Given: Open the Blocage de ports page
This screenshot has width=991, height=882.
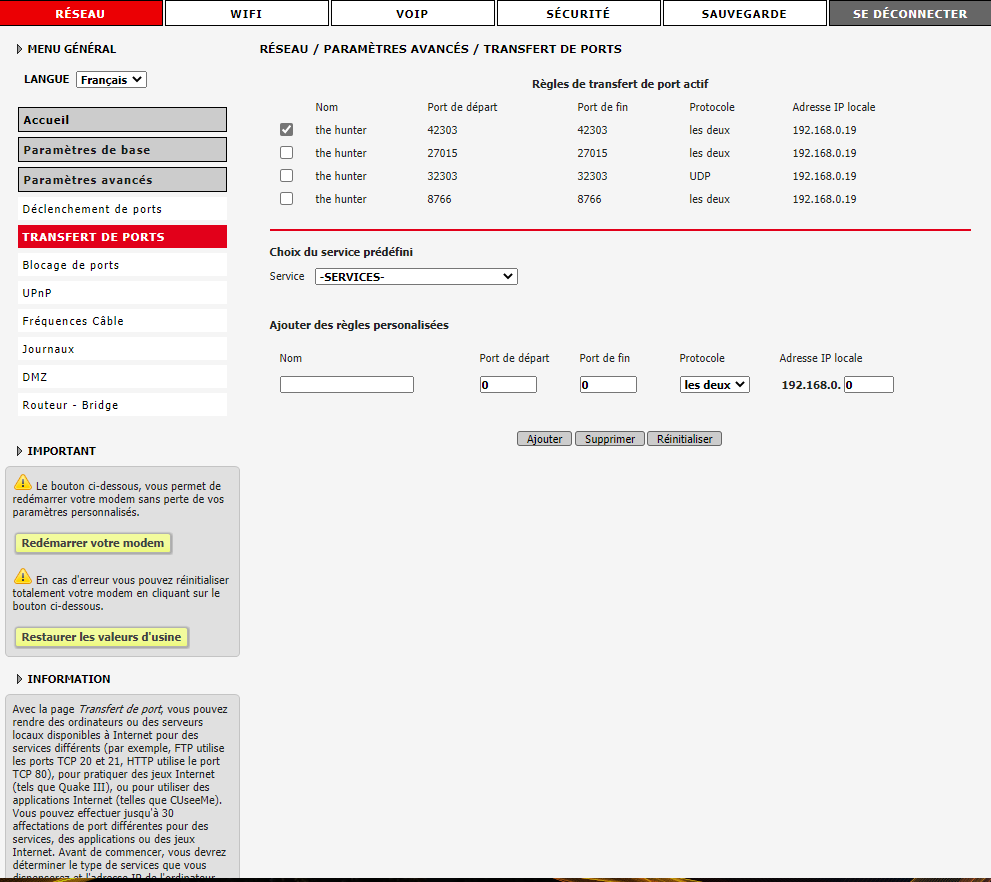Looking at the screenshot, I should tap(71, 265).
